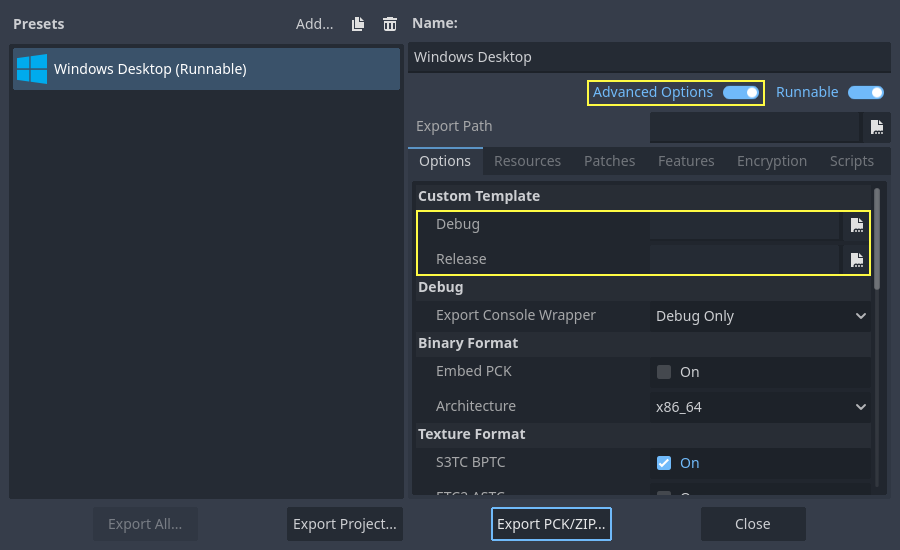
Task: Open file browser for Release template
Action: (x=856, y=260)
